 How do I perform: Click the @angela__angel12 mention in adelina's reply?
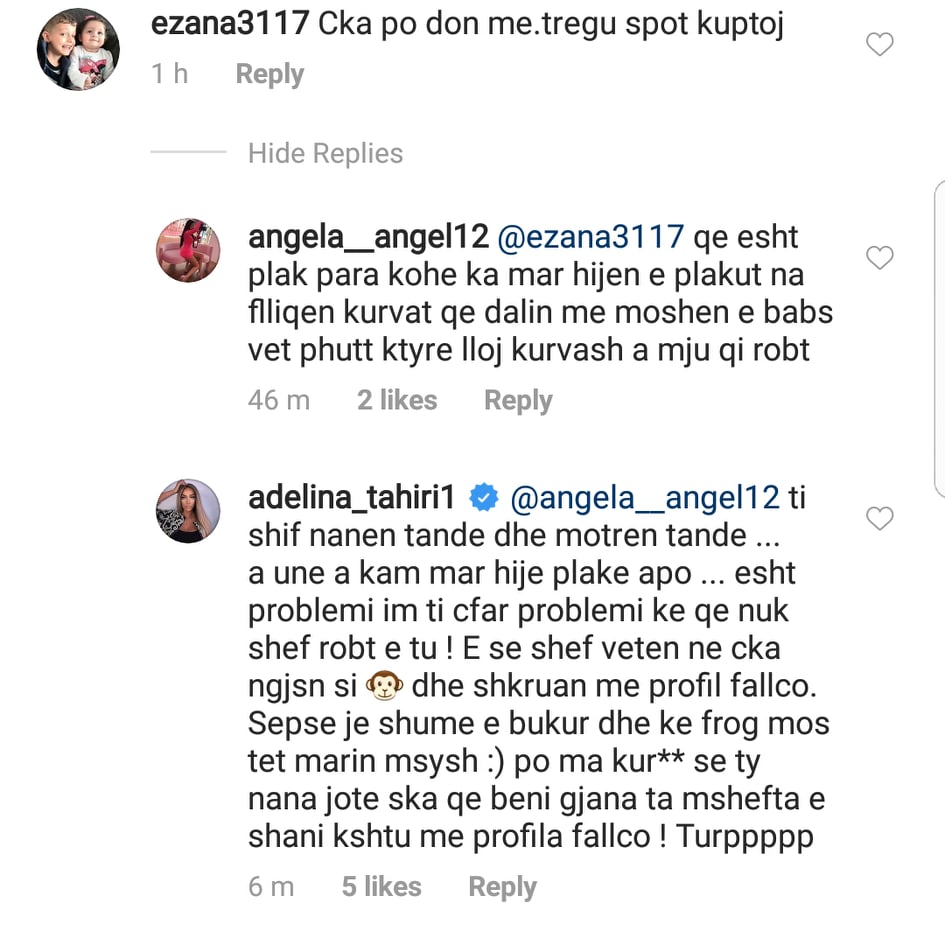(644, 497)
